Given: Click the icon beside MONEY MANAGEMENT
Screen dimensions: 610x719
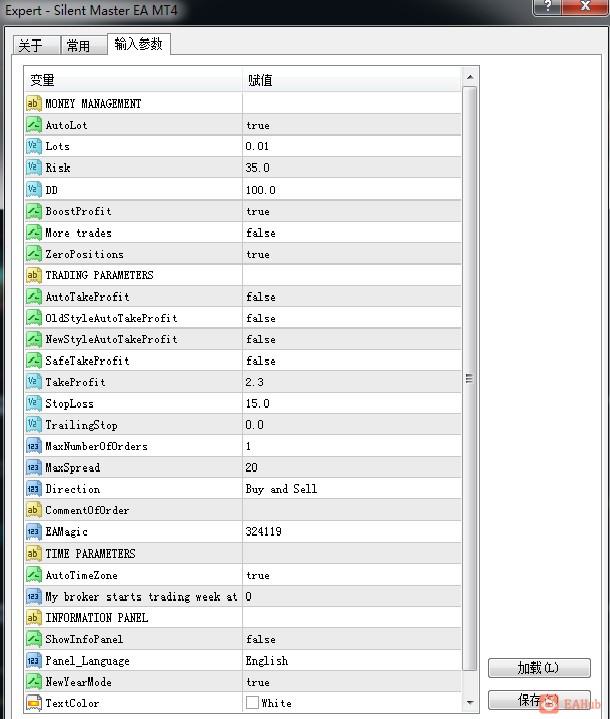Looking at the screenshot, I should pos(33,103).
